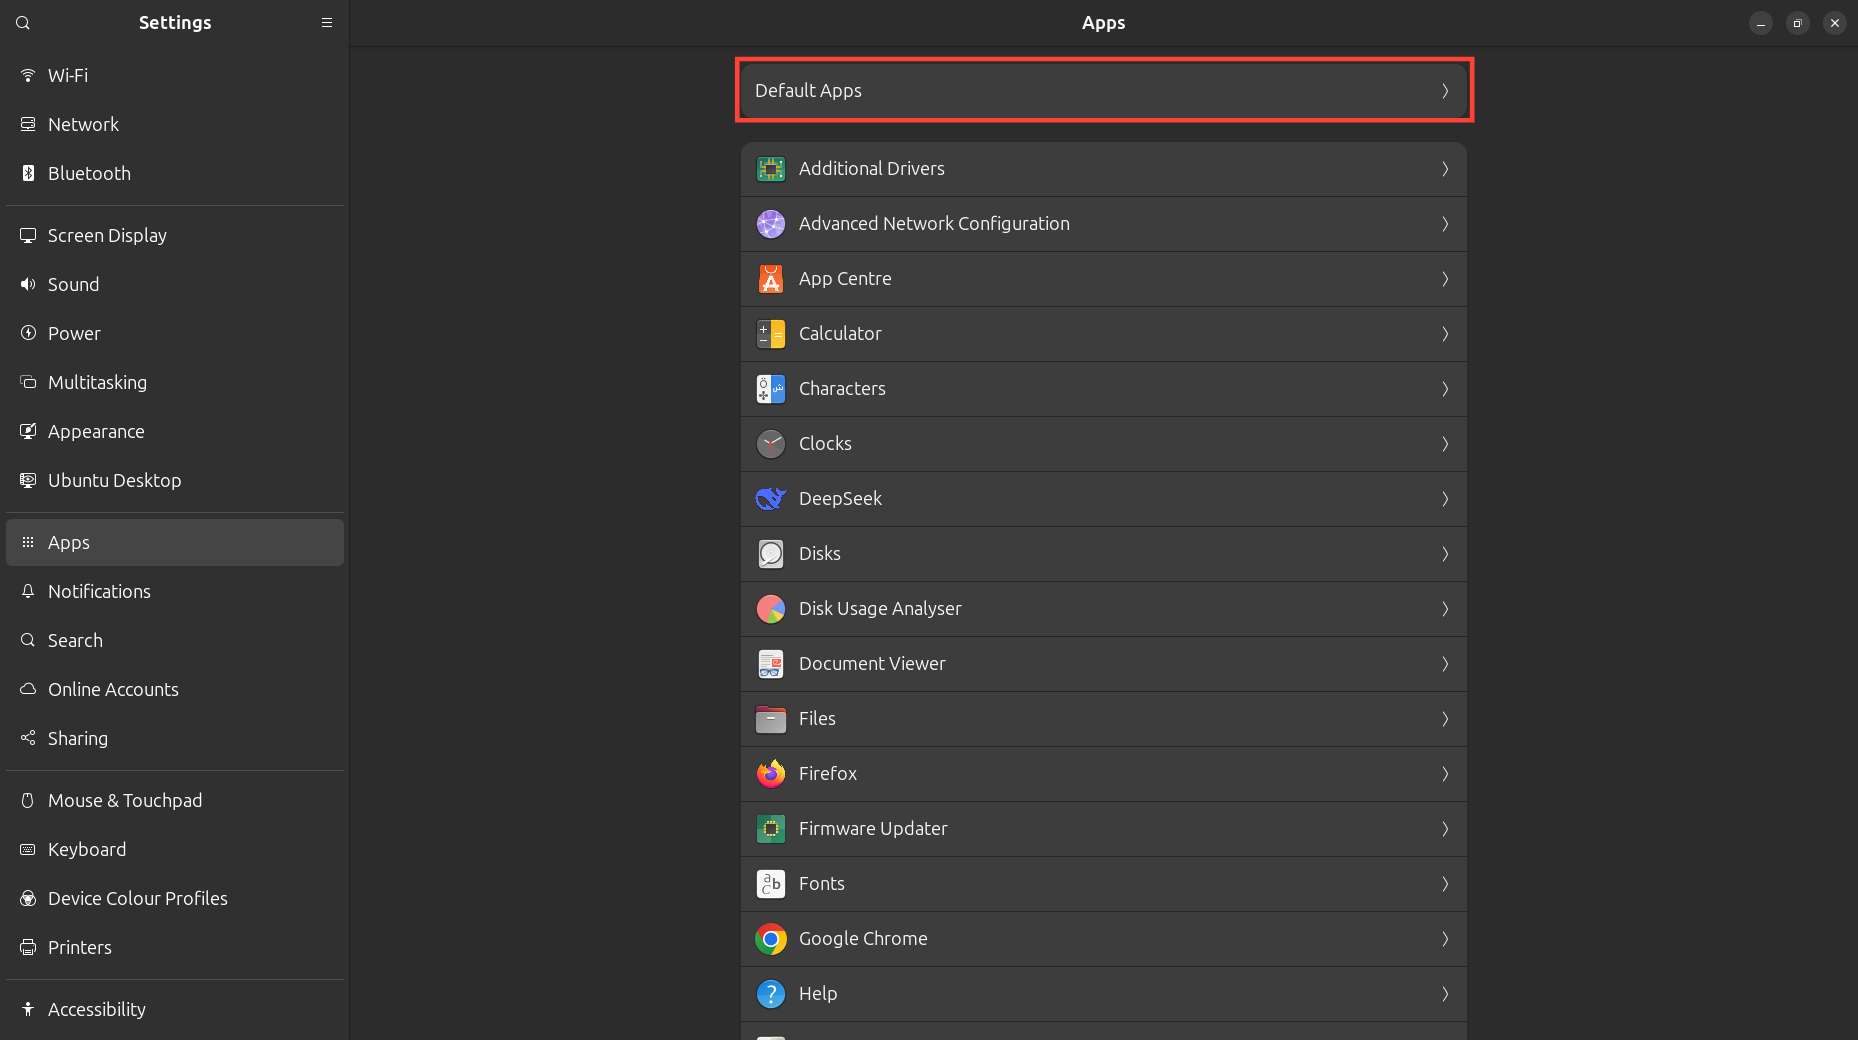Select Multitasking in the sidebar
Viewport: 1858px width, 1040px height.
[175, 383]
